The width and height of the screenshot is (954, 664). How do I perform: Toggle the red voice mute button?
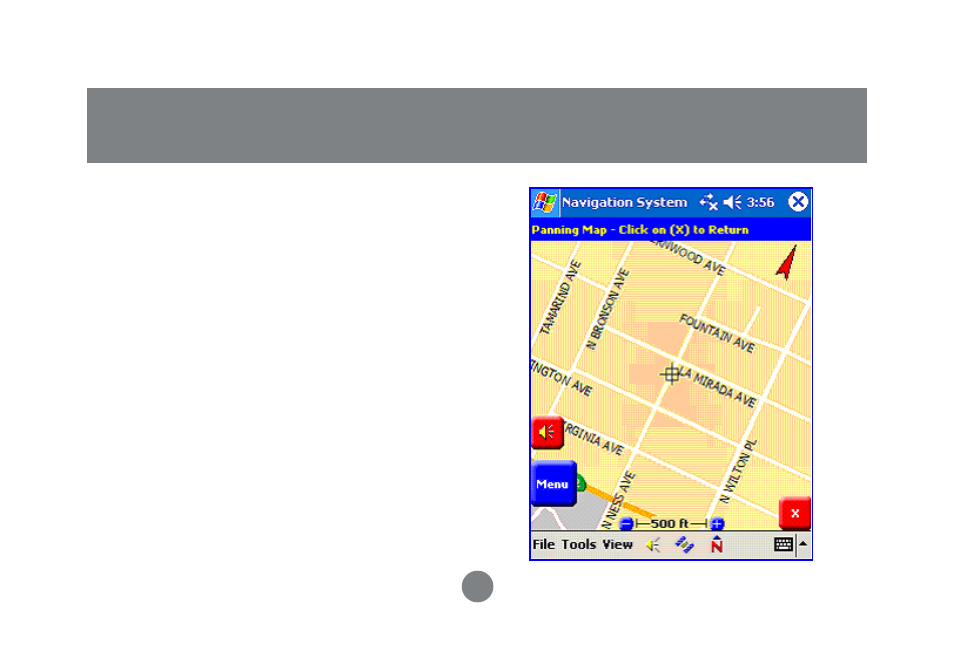pyautogui.click(x=547, y=433)
